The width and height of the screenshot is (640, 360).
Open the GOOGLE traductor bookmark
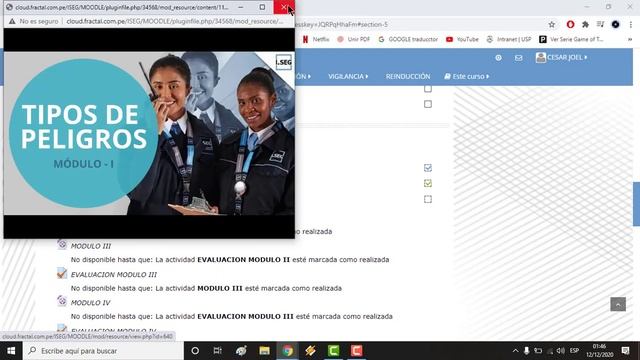point(408,39)
